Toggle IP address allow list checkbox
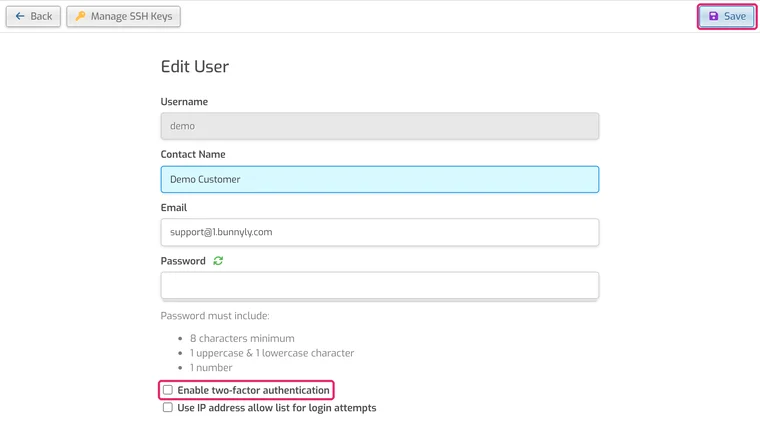Screen dimensions: 760x431 click(x=168, y=407)
